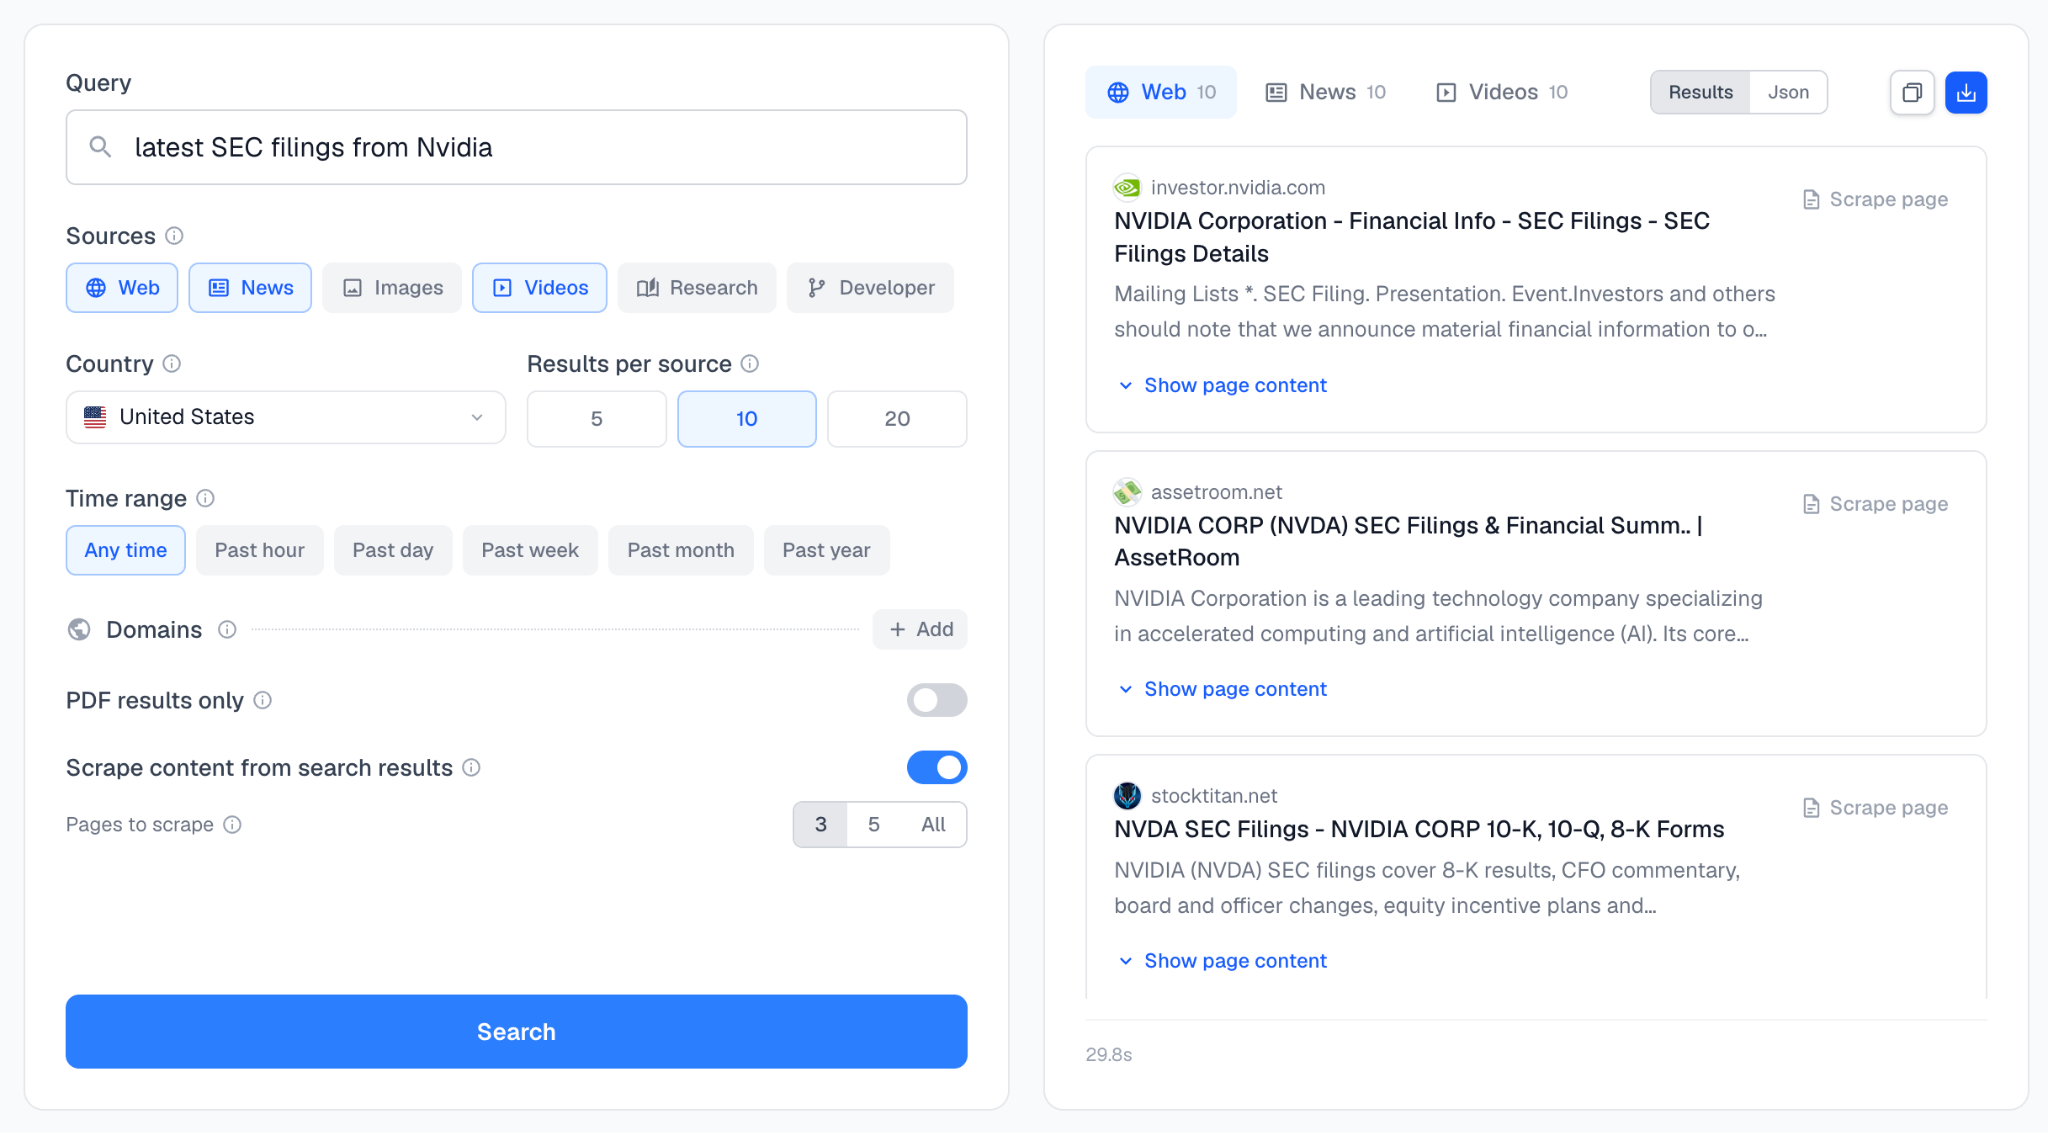This screenshot has width=2048, height=1133.
Task: Click the 29.8s elapsed time text
Action: (1109, 1055)
